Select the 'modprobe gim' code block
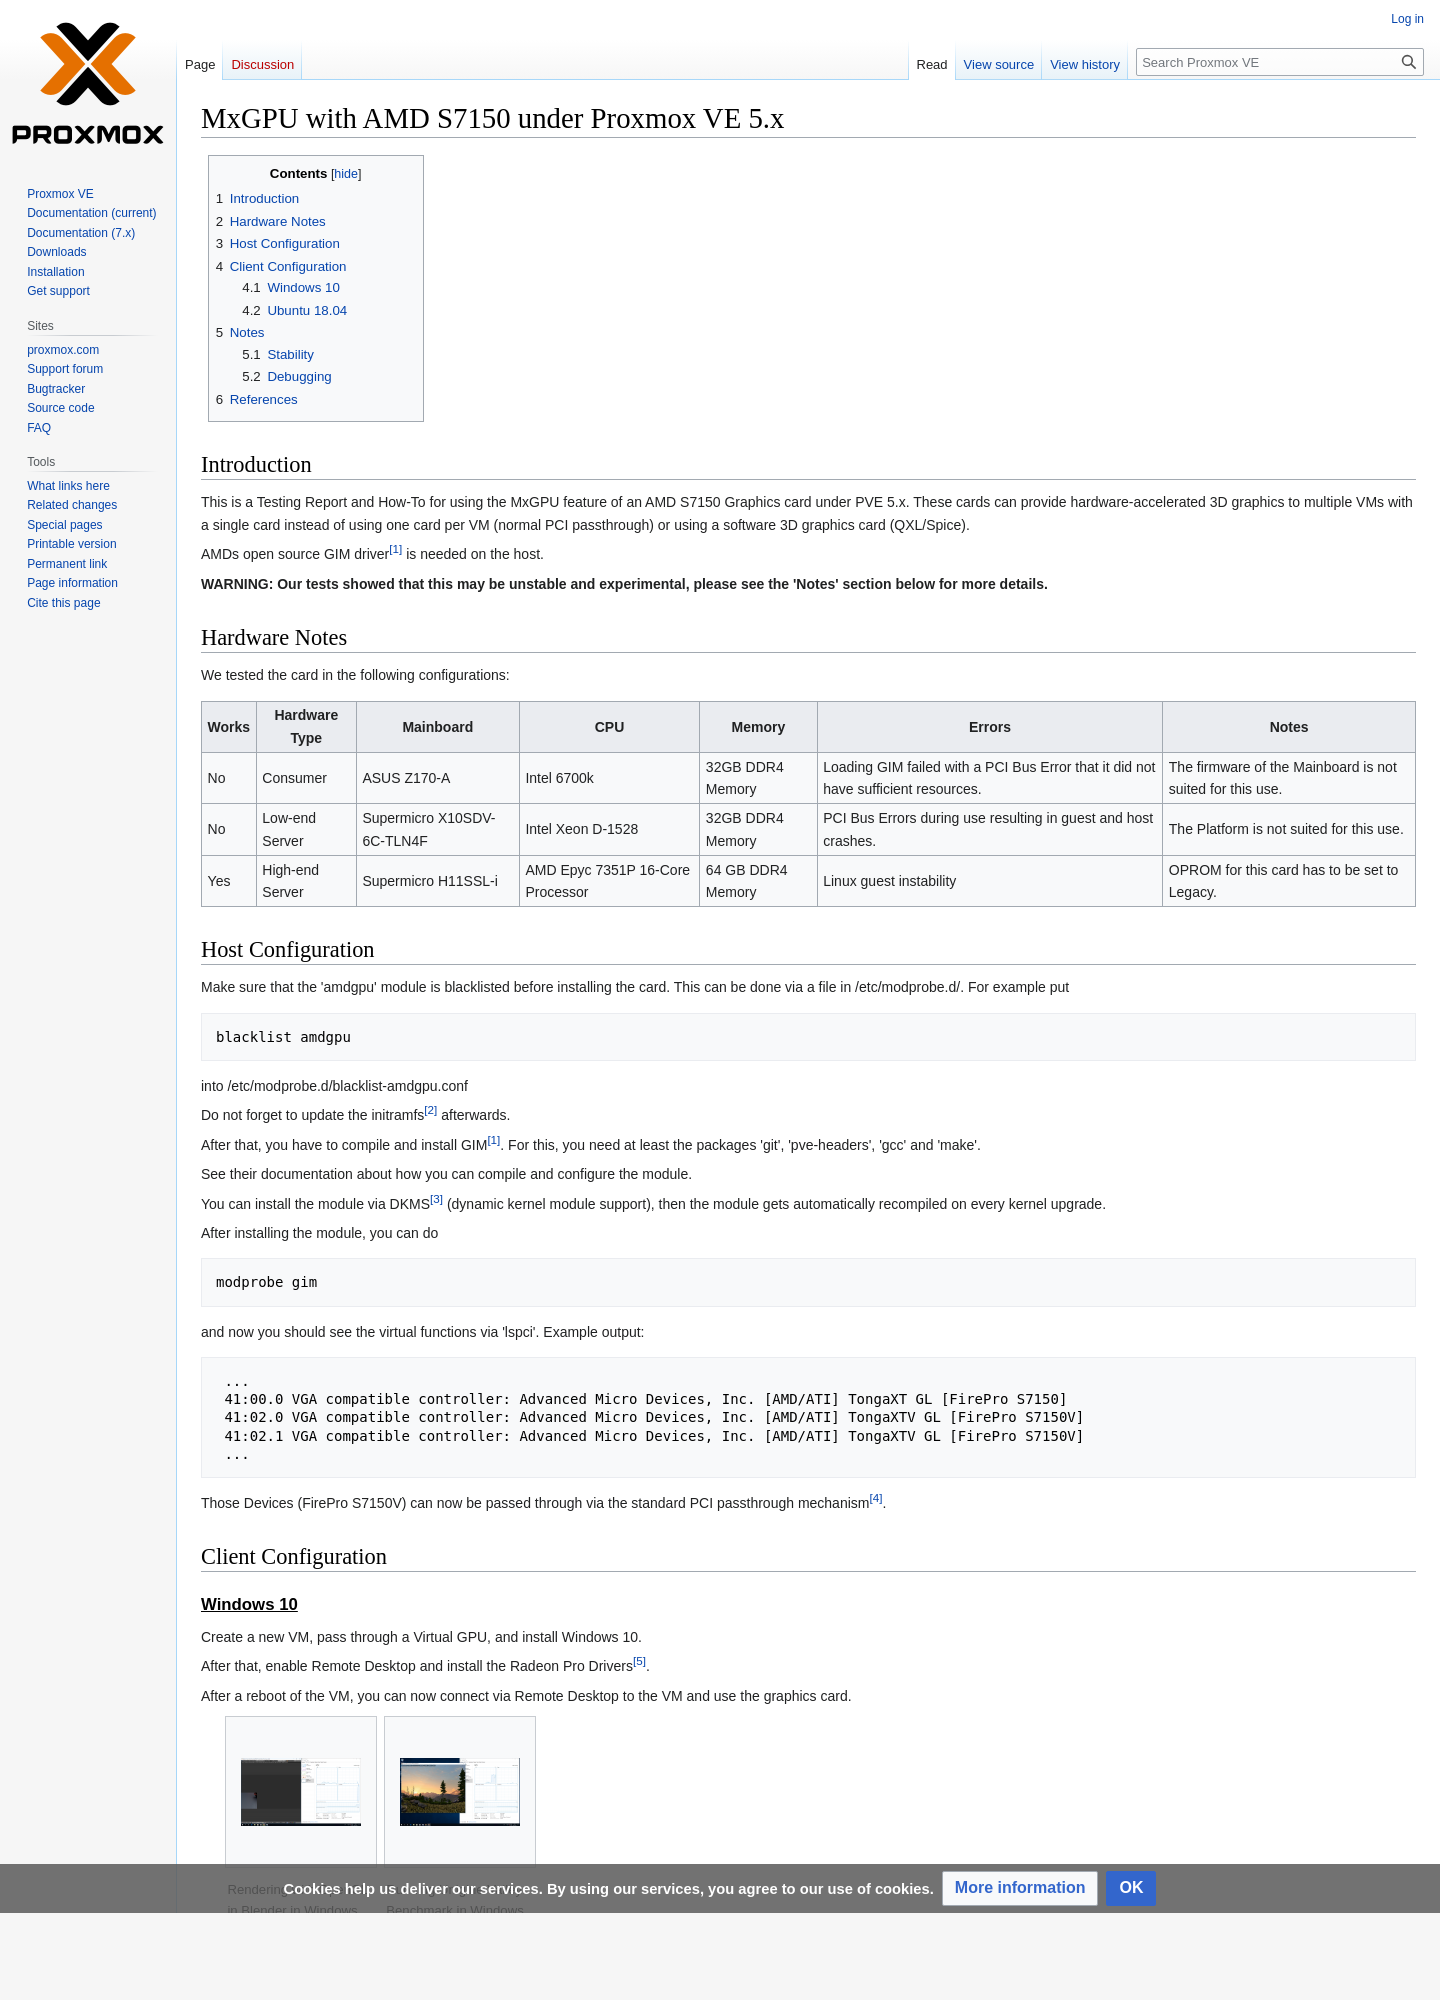Screen dimensions: 1440x2000 click(x=808, y=1282)
